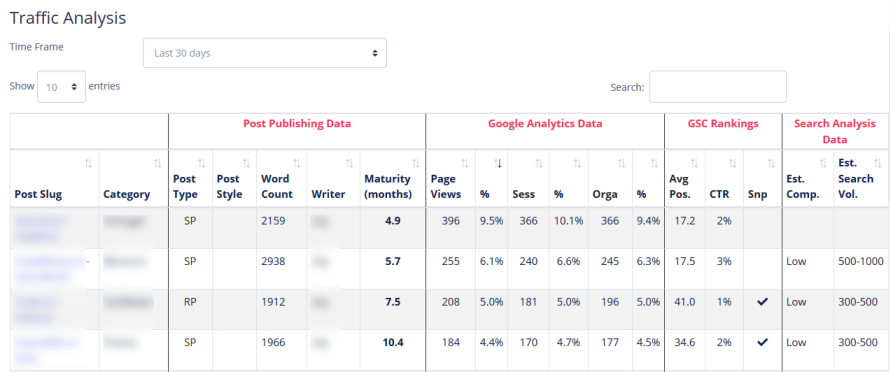Sort by the Orga column icon
This screenshot has height=372, width=890.
tap(622, 164)
